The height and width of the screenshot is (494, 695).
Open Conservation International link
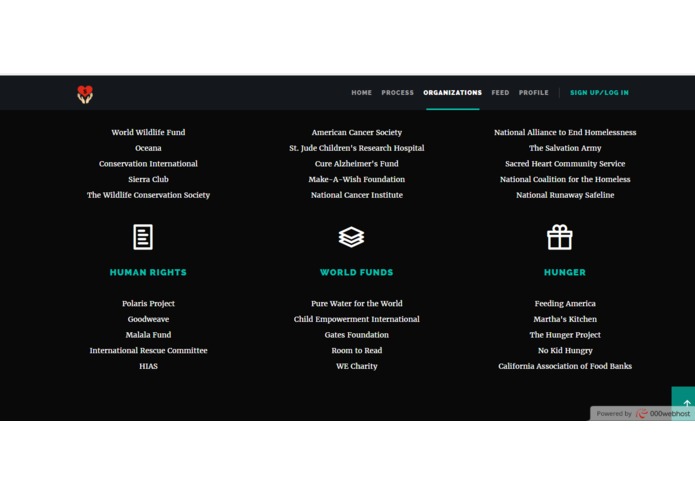(x=148, y=163)
